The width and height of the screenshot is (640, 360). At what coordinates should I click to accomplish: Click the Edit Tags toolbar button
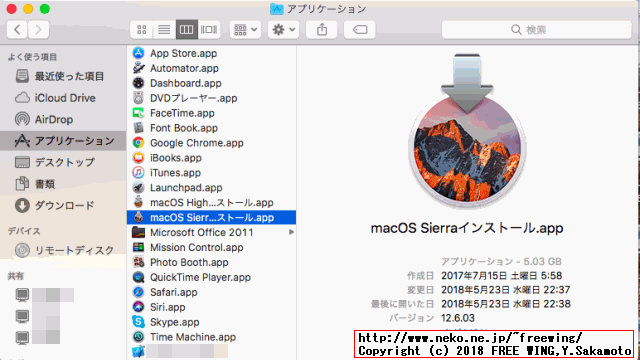(x=360, y=29)
